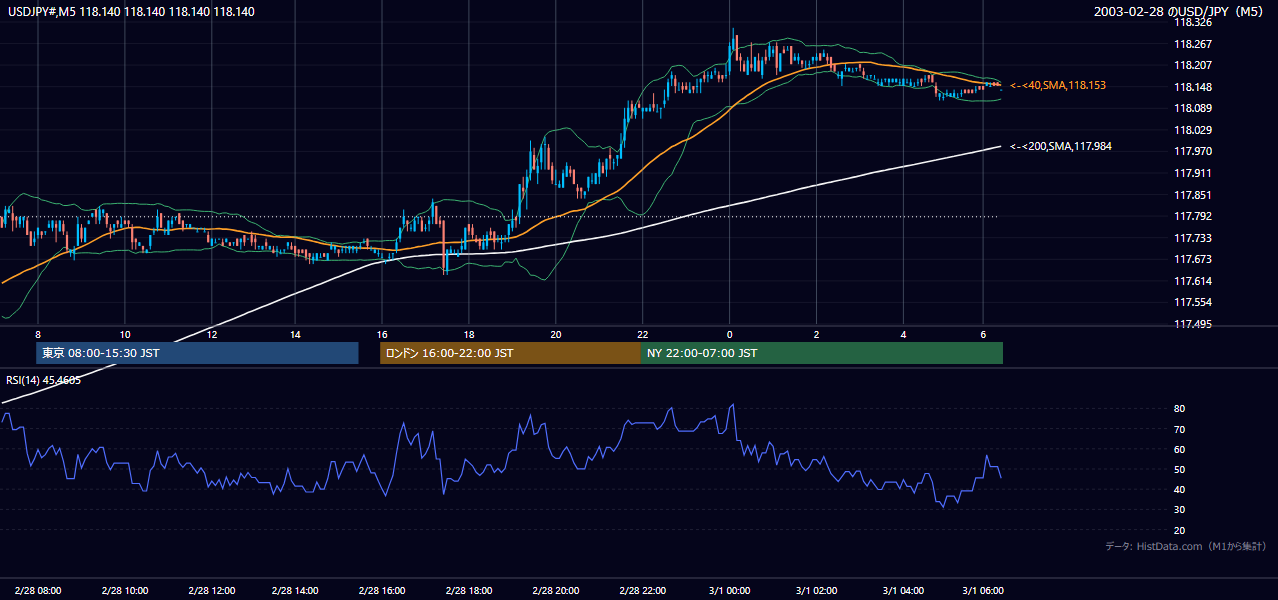
Task: Click hour tick 12 on the chart axis
Action: (x=211, y=334)
